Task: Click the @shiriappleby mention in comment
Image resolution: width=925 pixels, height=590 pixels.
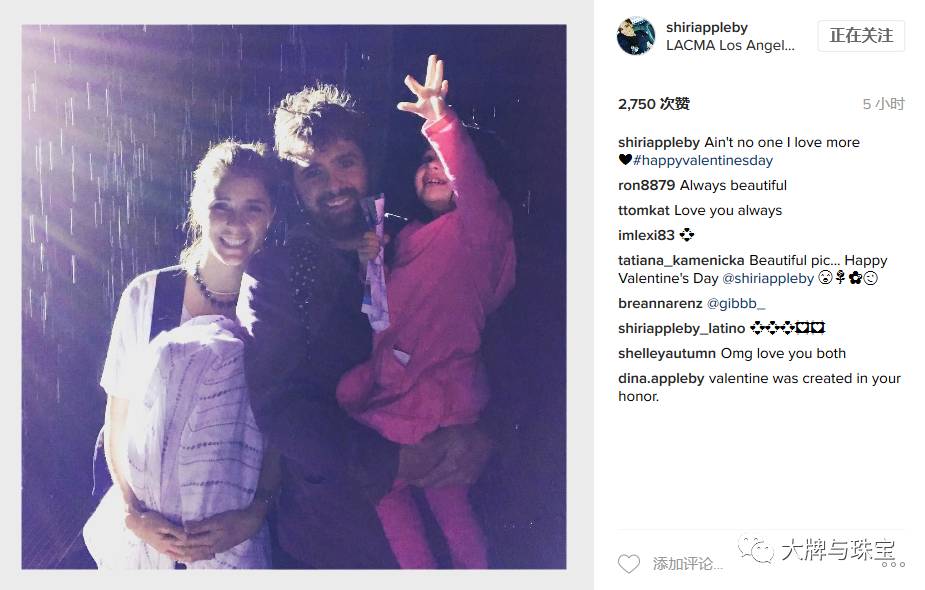Action: pyautogui.click(x=767, y=278)
